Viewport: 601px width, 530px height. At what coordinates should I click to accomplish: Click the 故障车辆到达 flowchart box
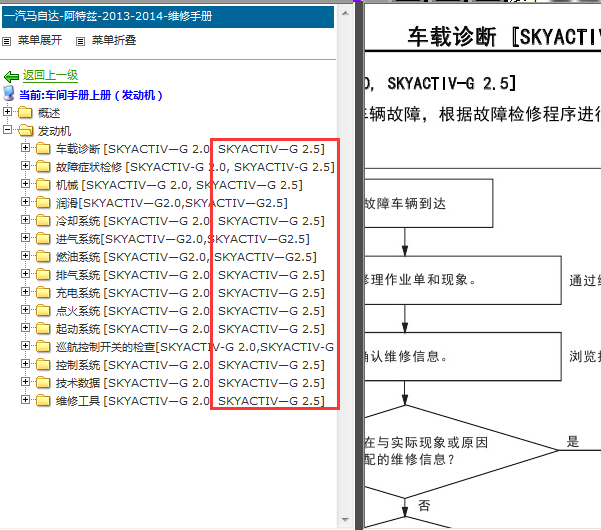[x=428, y=203]
